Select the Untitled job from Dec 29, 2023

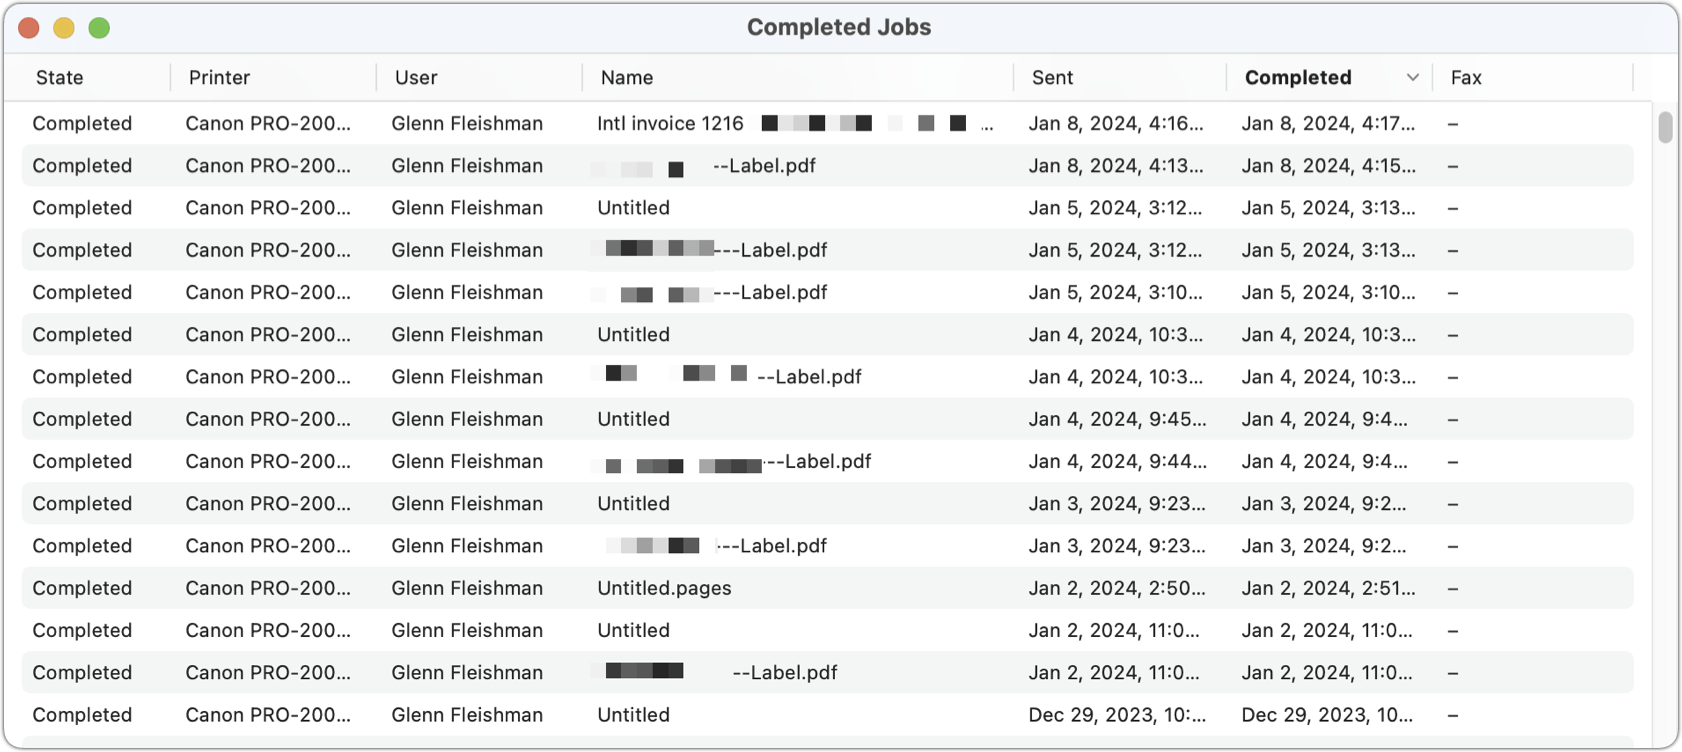pyautogui.click(x=633, y=715)
